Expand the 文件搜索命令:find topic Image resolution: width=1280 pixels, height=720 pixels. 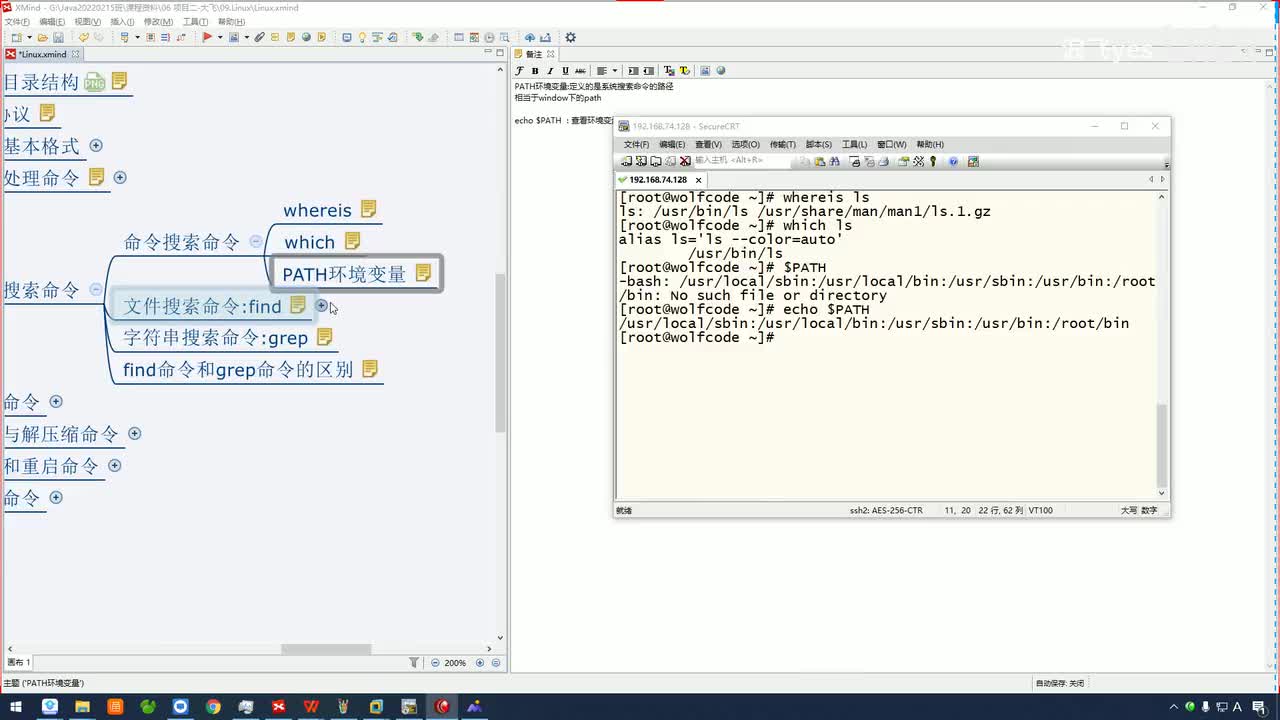(321, 305)
